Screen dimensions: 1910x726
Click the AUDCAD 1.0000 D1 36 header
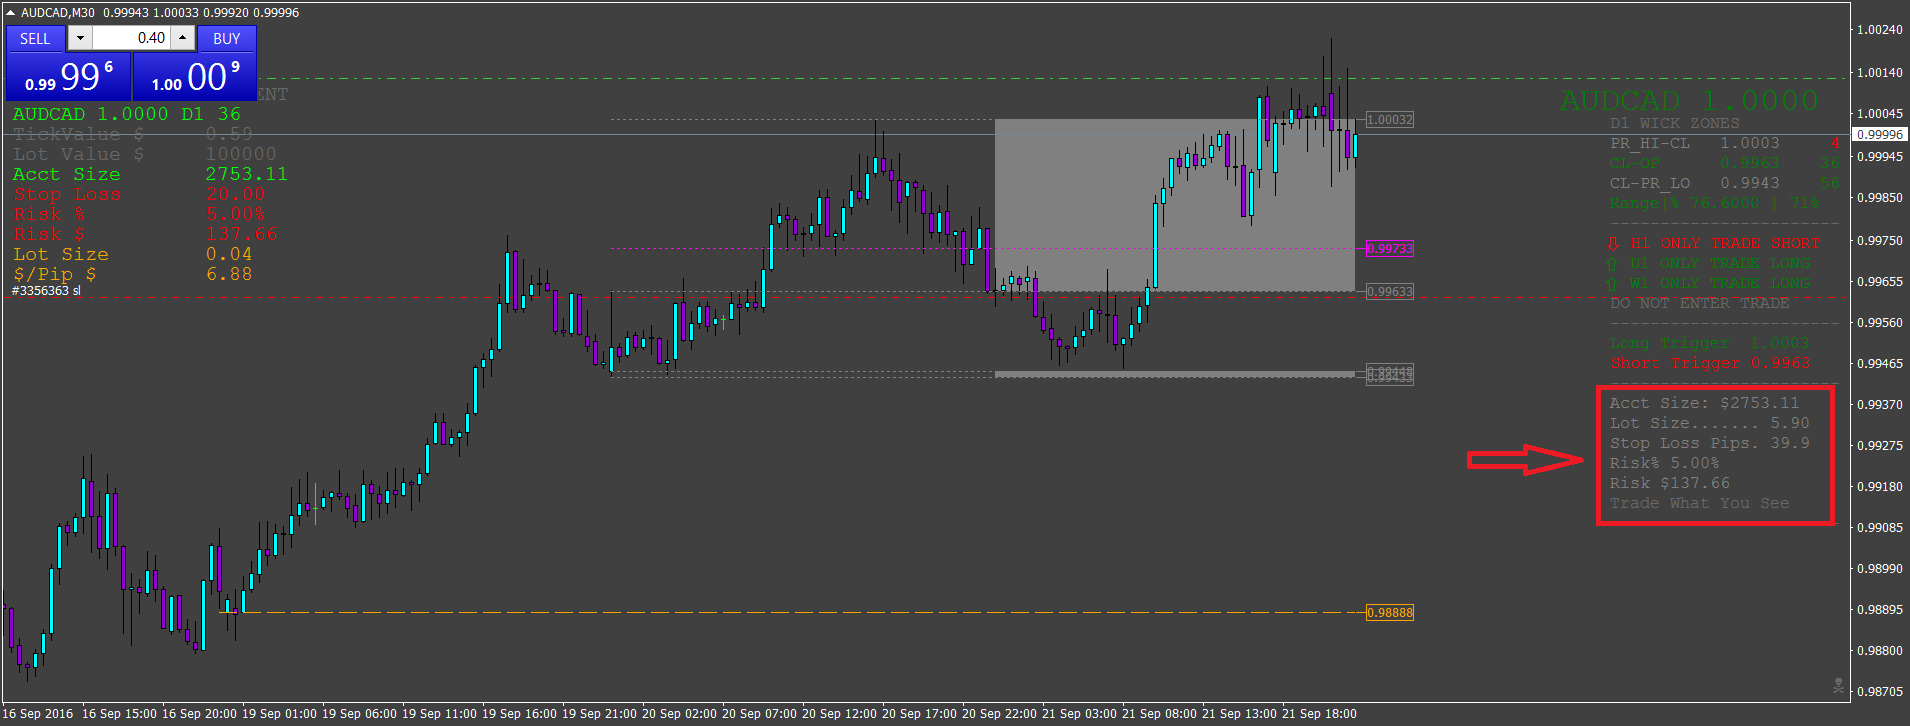[127, 114]
